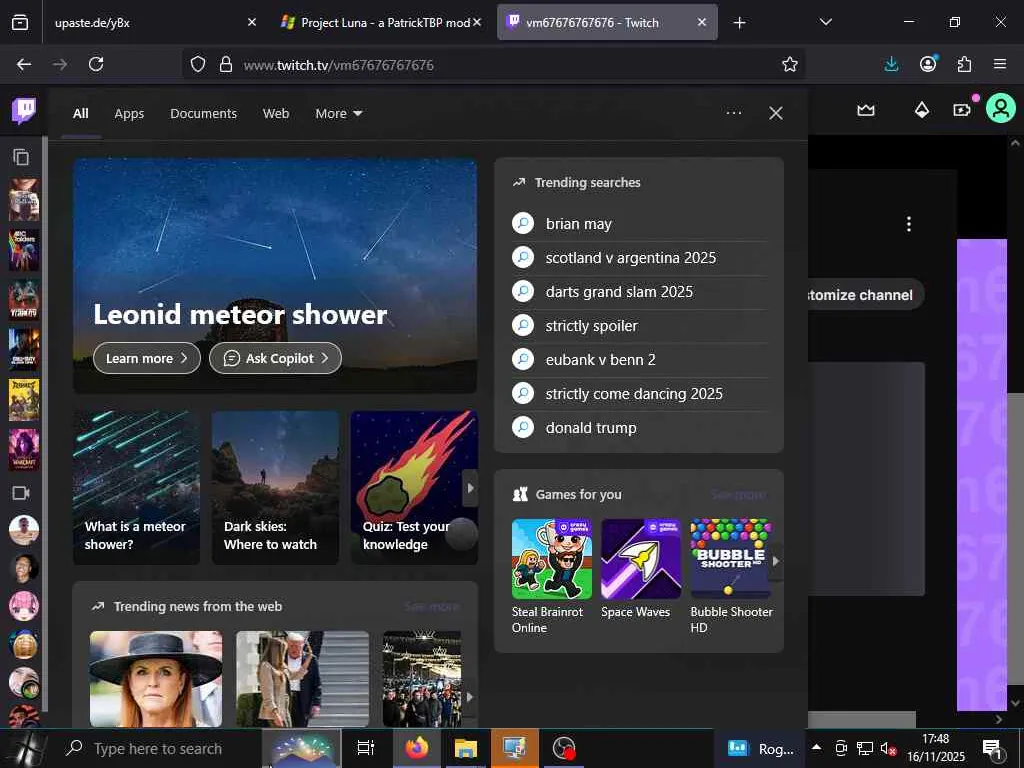Open File Explorer from the taskbar
1024x768 pixels.
[466, 748]
